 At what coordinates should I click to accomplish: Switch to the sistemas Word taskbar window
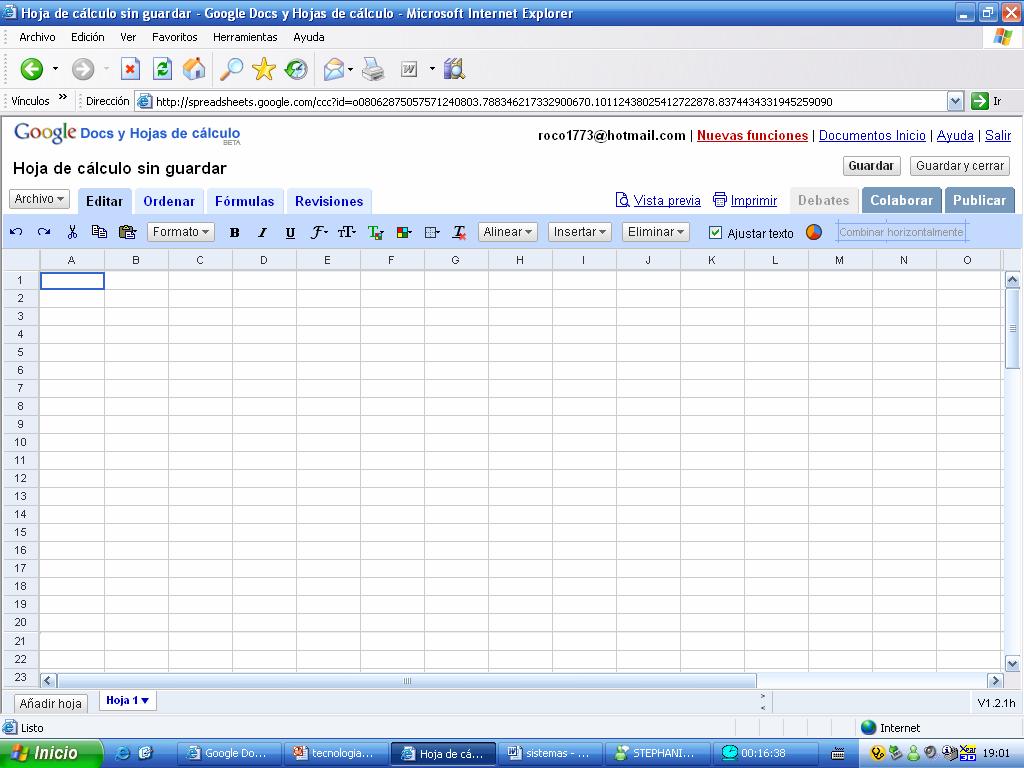[x=551, y=753]
